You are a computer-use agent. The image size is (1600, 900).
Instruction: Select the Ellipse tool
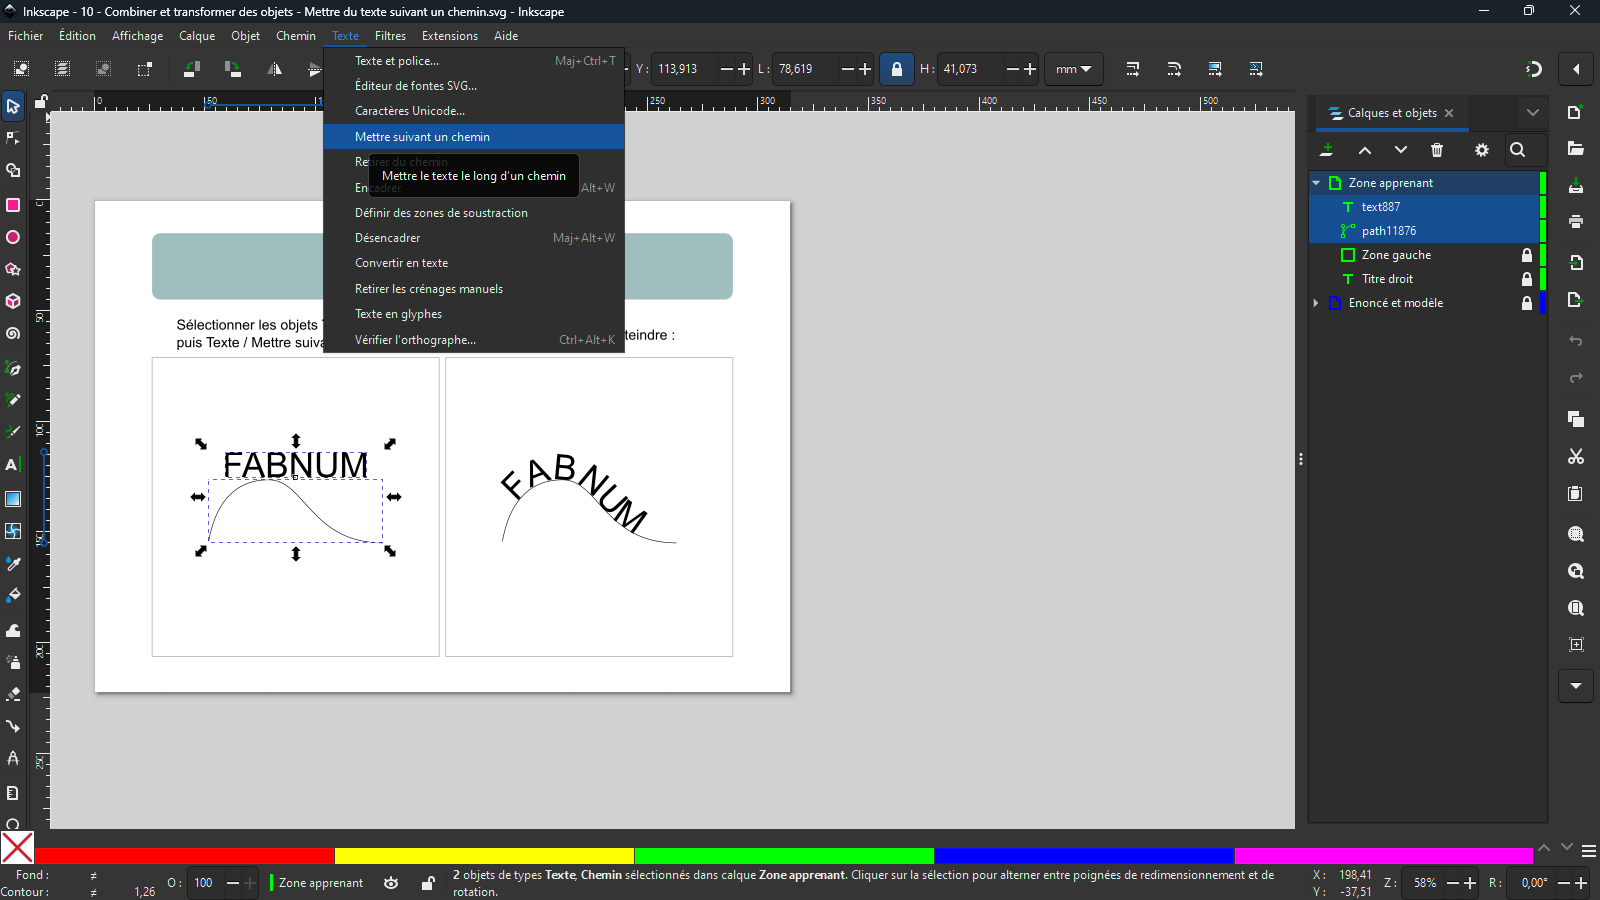[x=13, y=237]
